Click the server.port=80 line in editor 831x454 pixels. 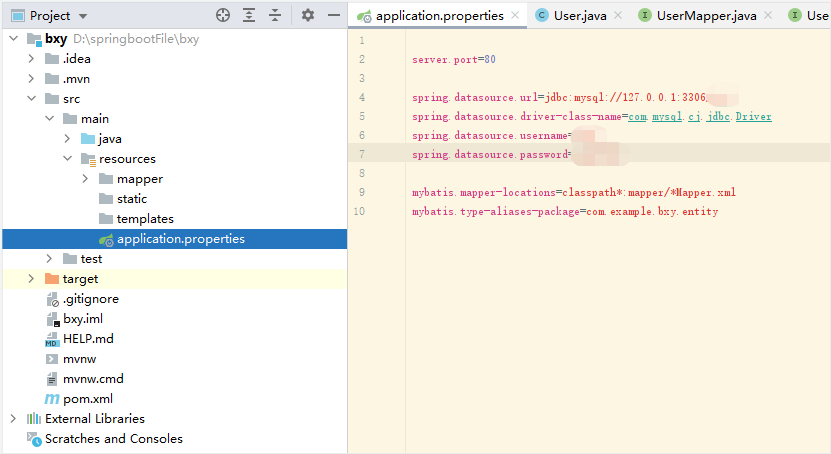pos(454,60)
